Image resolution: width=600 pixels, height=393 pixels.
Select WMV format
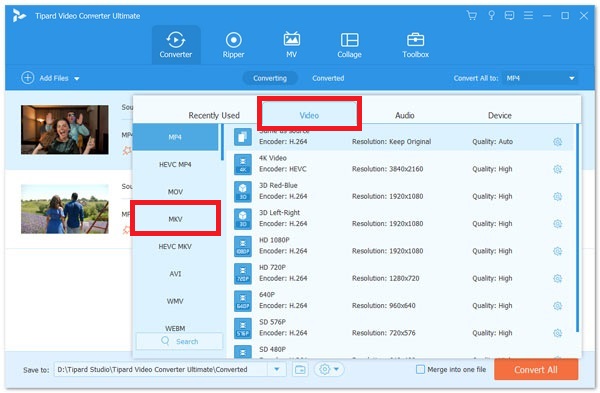tap(176, 301)
